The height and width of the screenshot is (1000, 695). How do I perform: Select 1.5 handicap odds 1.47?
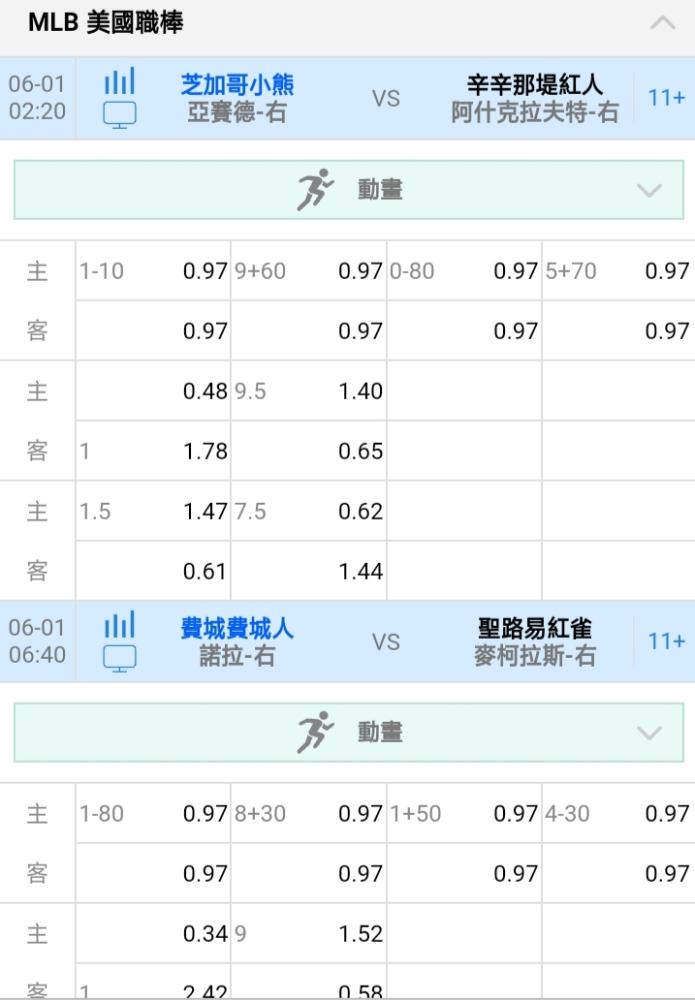(153, 511)
